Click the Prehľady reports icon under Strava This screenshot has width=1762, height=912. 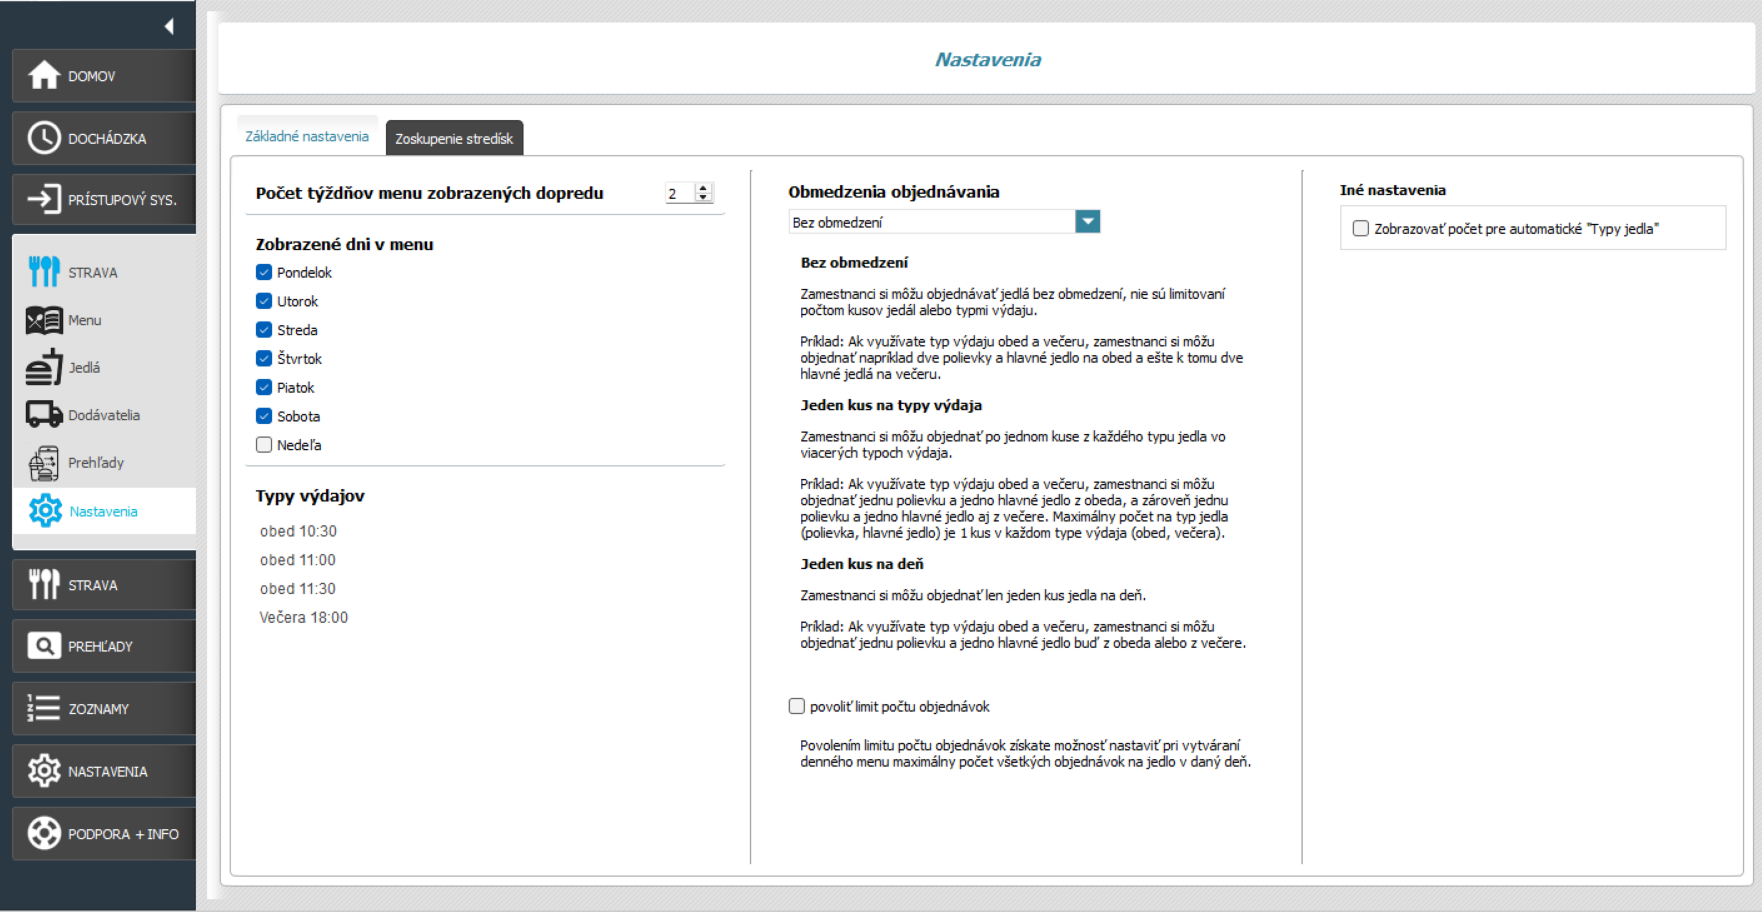coord(44,463)
